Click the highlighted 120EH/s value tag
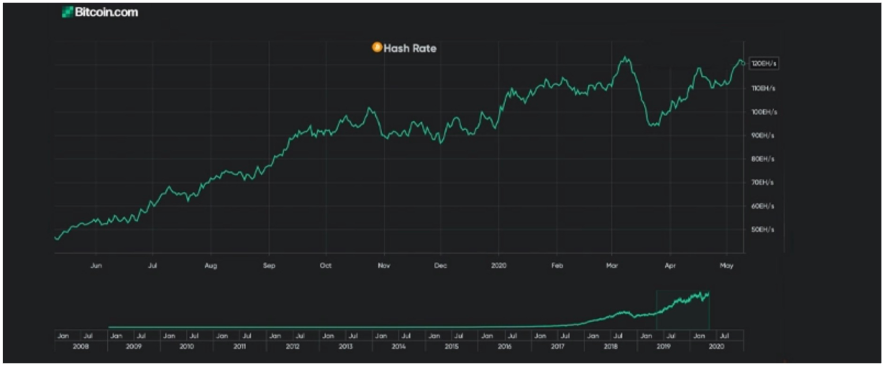This screenshot has width=888, height=367. (763, 64)
